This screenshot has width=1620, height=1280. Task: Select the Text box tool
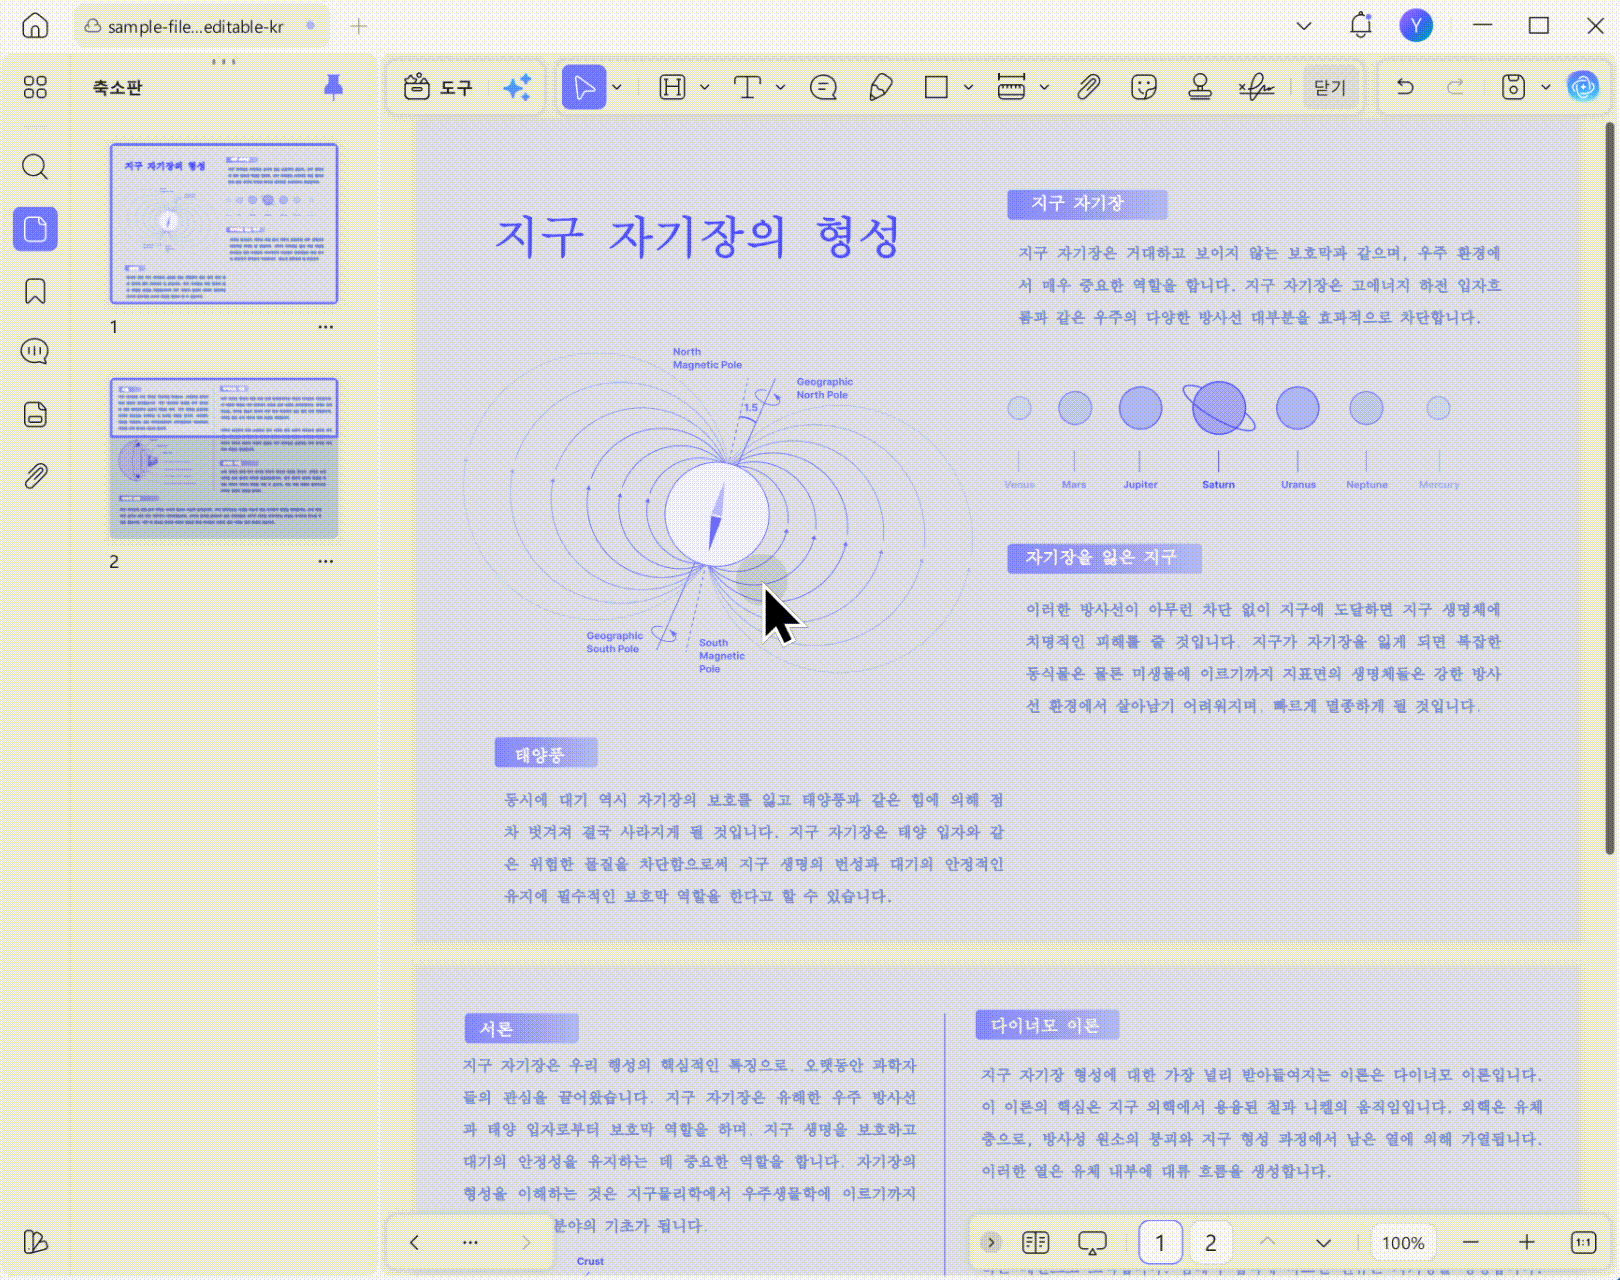coord(747,88)
